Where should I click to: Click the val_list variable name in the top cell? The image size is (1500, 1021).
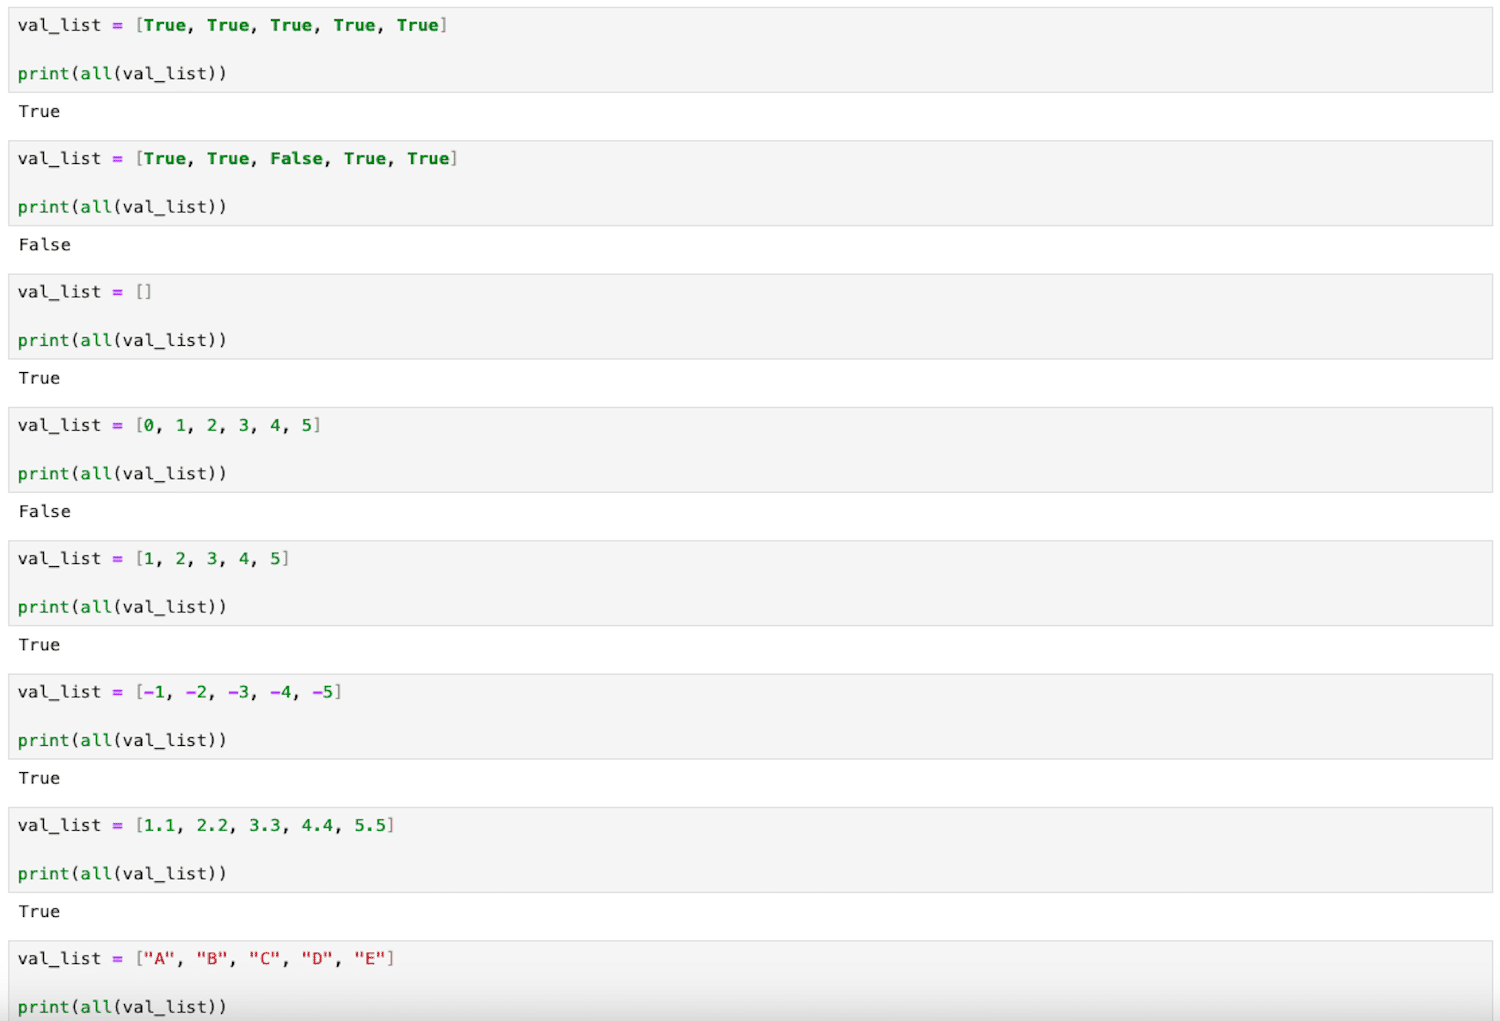[60, 25]
